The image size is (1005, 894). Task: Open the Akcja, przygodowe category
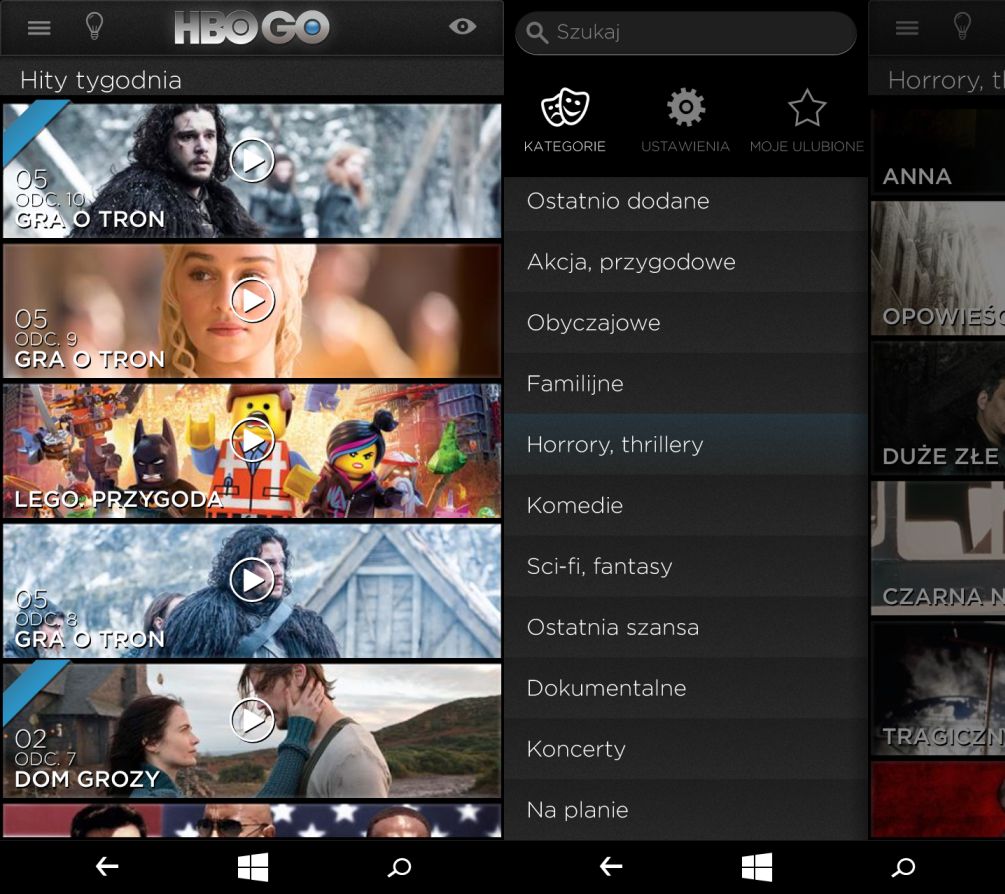pos(686,262)
